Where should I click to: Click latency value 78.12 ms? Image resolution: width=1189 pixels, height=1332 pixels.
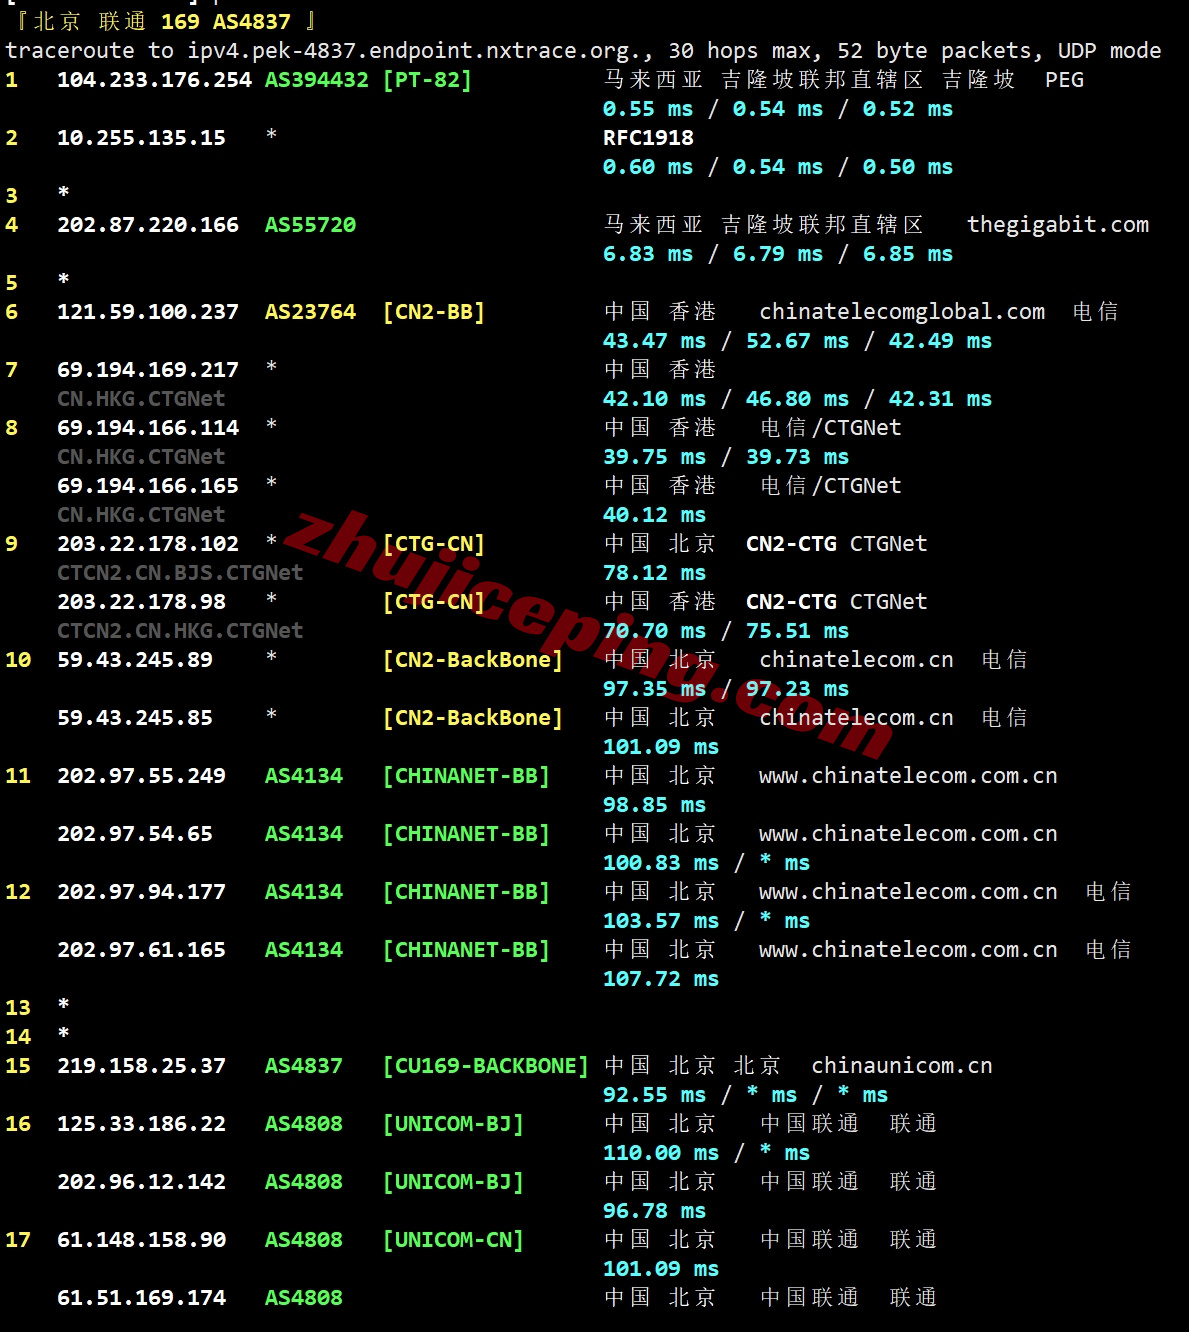(x=654, y=573)
